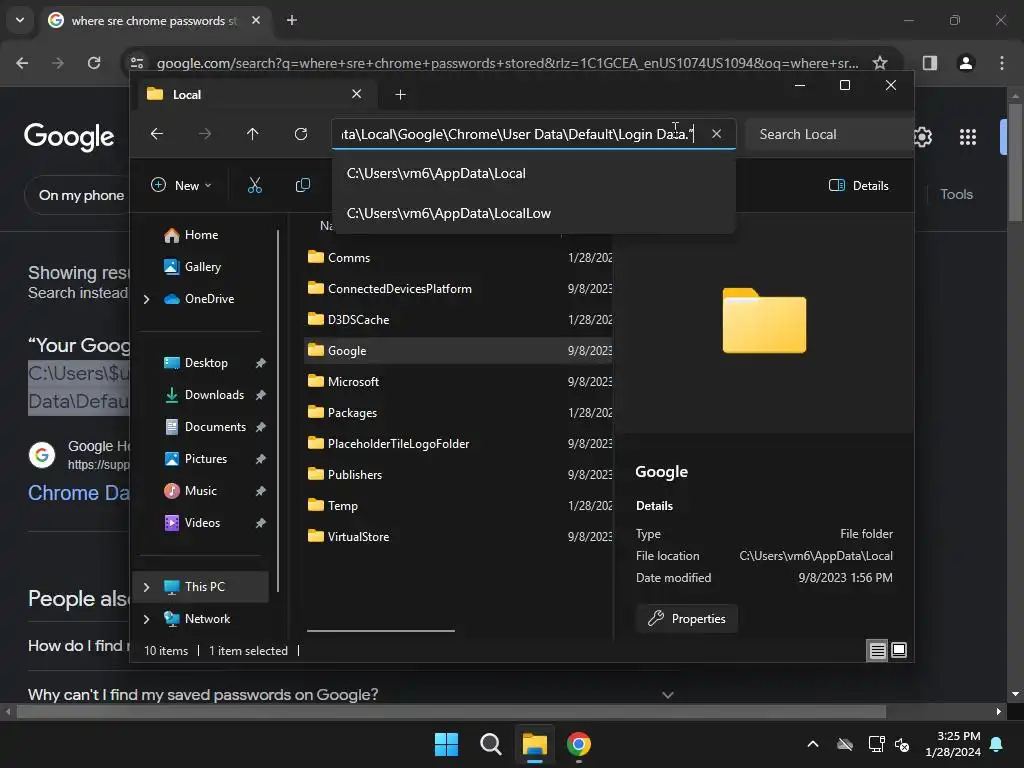Click the File Explorer forward arrow
Image resolution: width=1024 pixels, height=768 pixels.
(205, 134)
